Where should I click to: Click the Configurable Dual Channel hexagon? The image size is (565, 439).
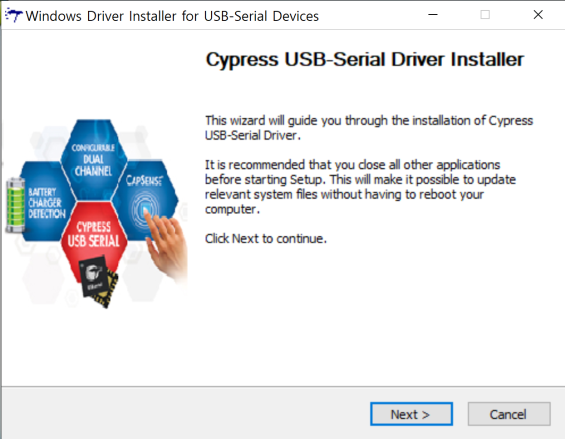pos(94,159)
